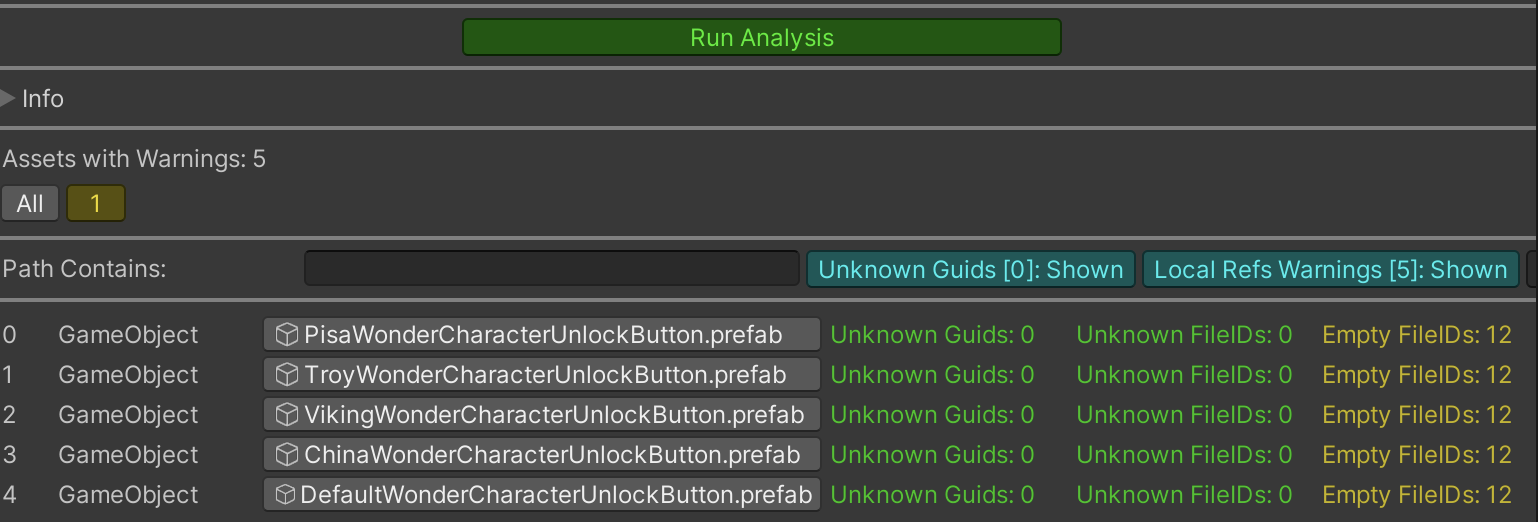Viewport: 1538px width, 522px height.
Task: Open PisaWonderCharacterUnlockButton.prefab asset field
Action: pos(542,335)
